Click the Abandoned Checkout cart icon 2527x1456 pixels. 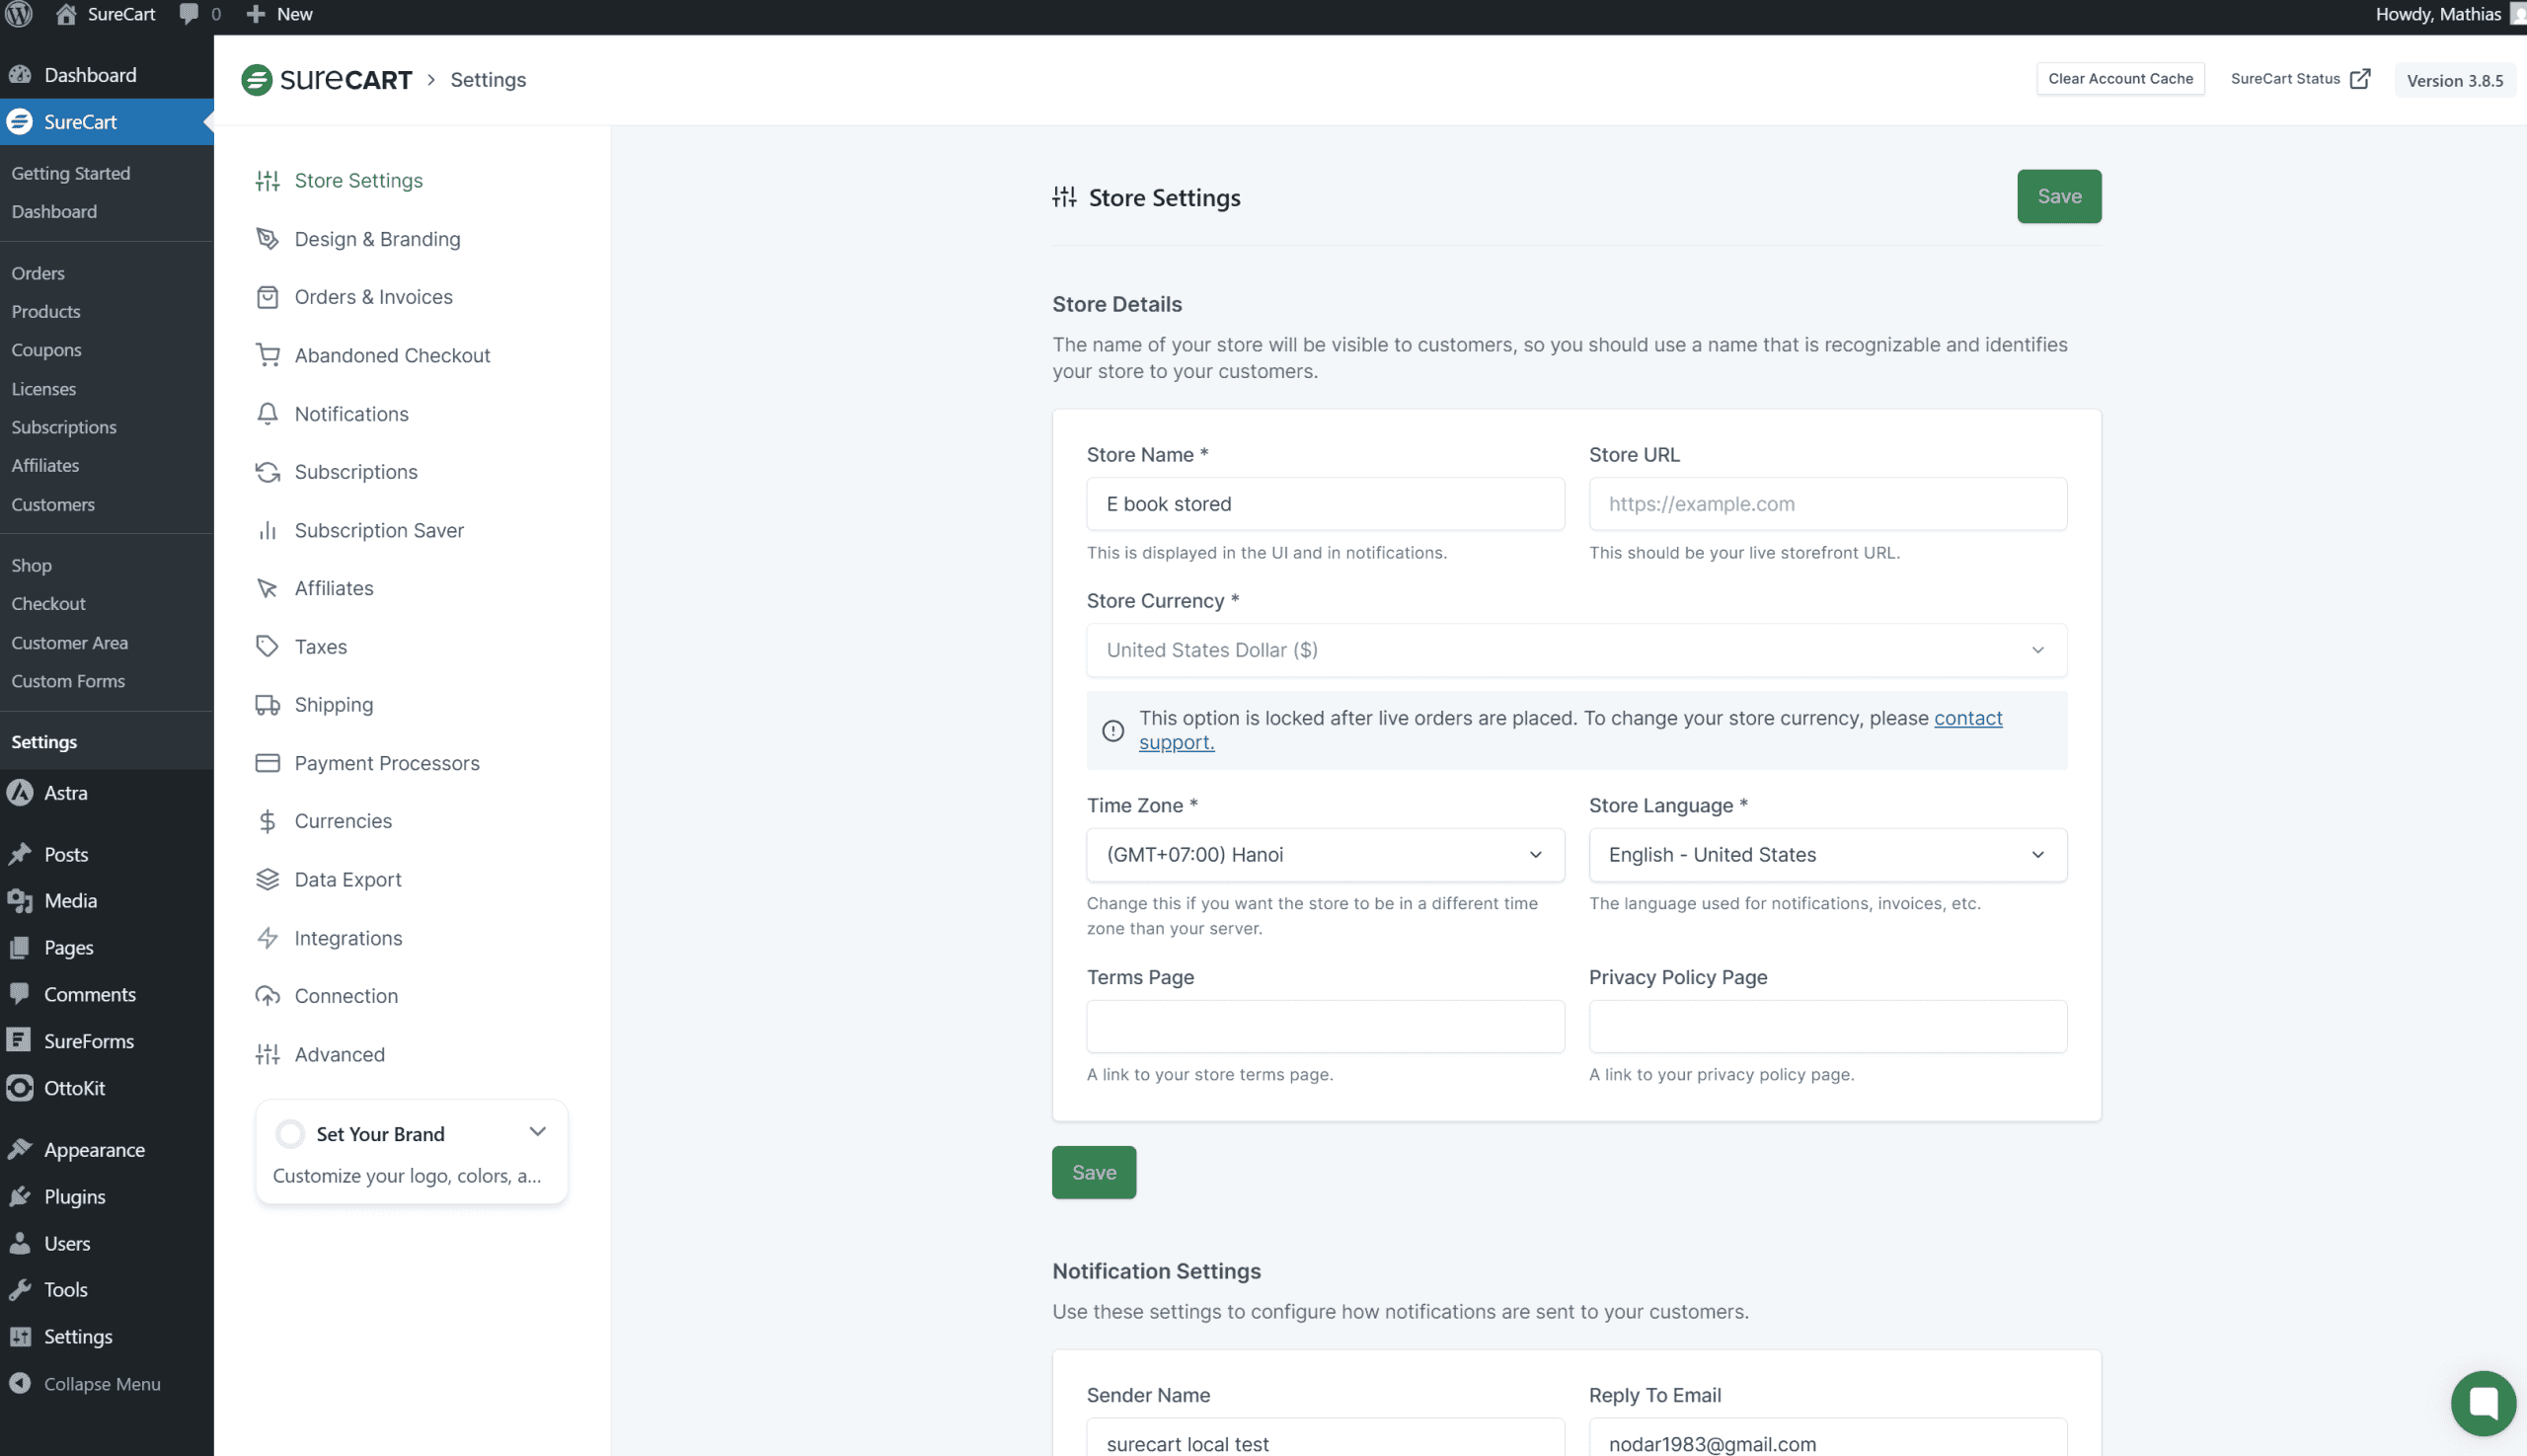point(267,355)
